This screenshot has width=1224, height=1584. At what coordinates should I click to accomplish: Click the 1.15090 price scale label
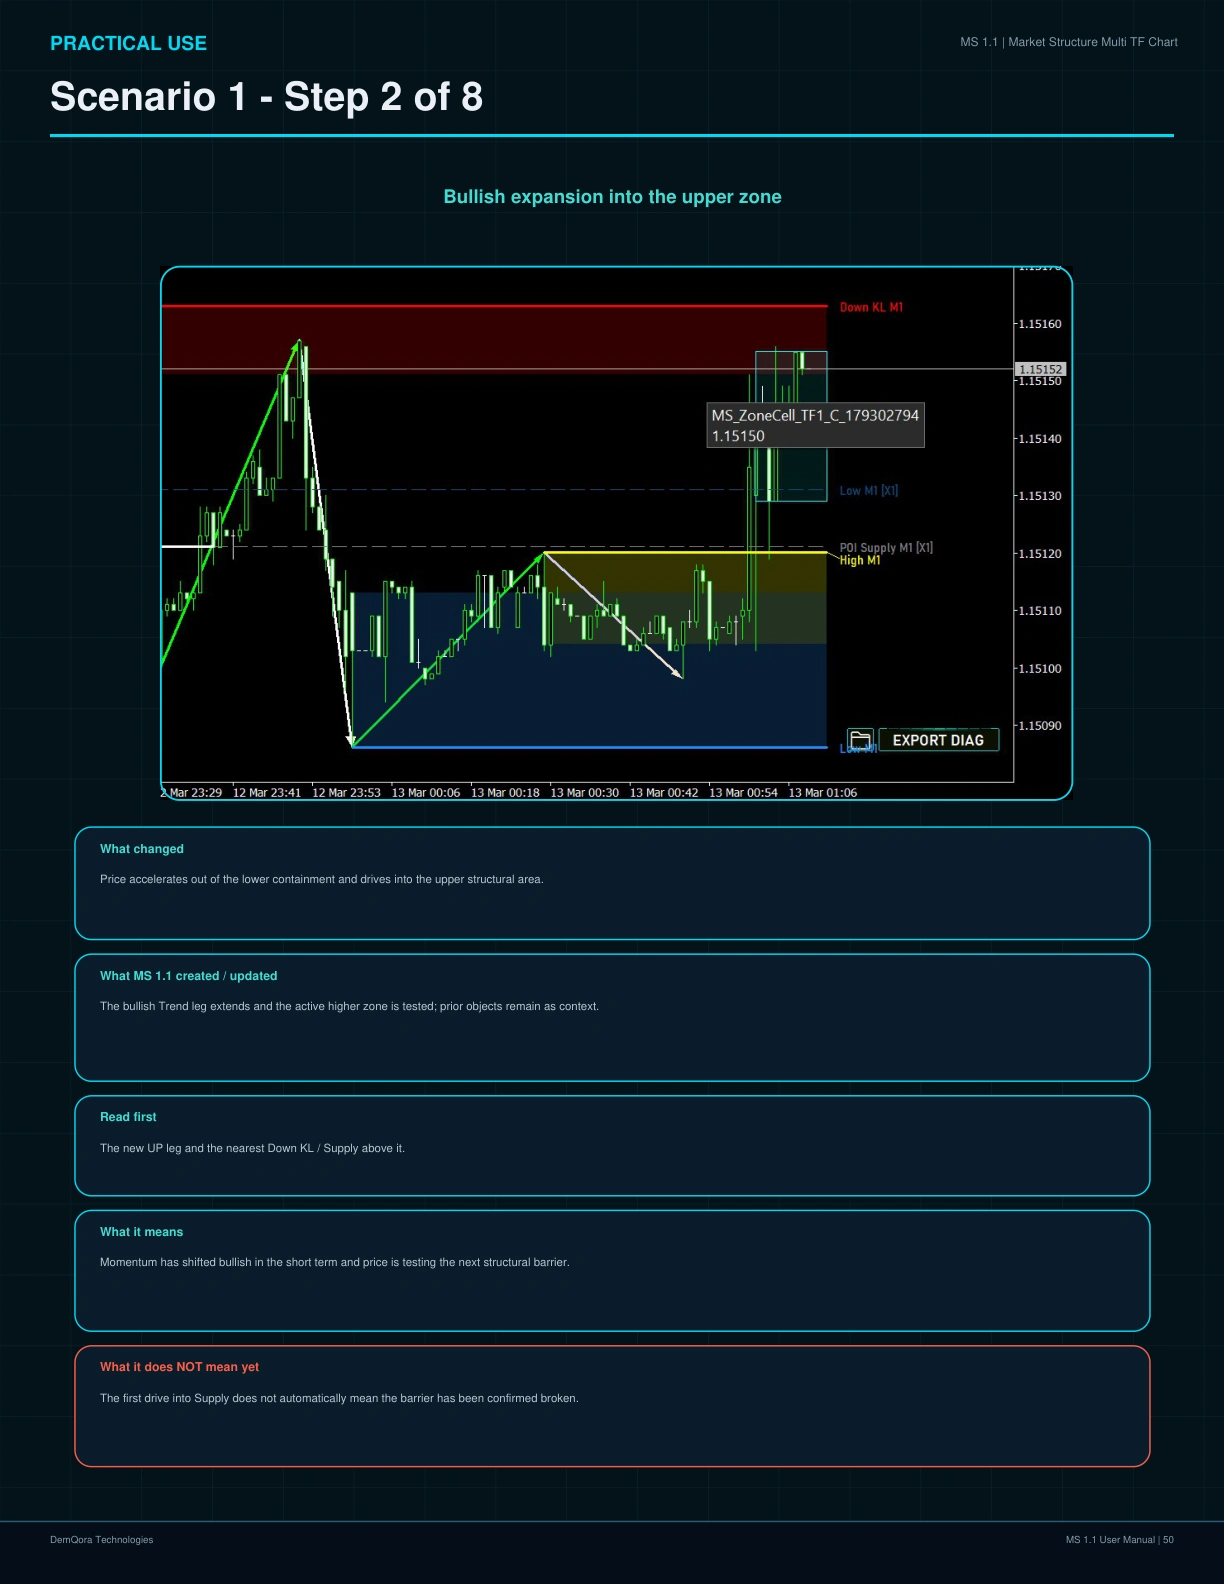[1039, 726]
